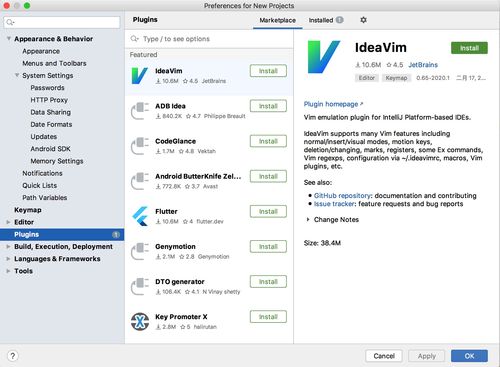The height and width of the screenshot is (367, 500).
Task: Open the plugins gear settings icon
Action: pyautogui.click(x=363, y=20)
